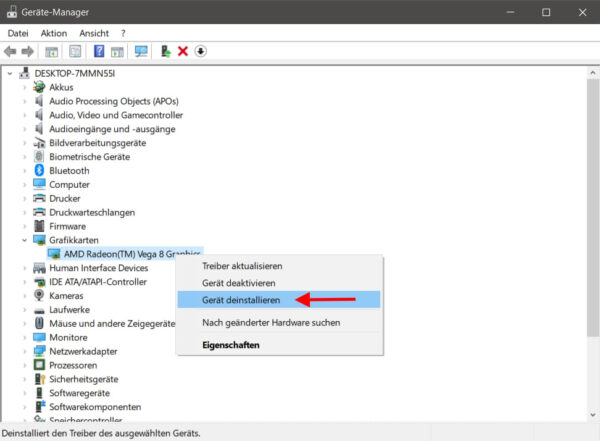
Task: Click the Firmware icon
Action: (x=39, y=226)
